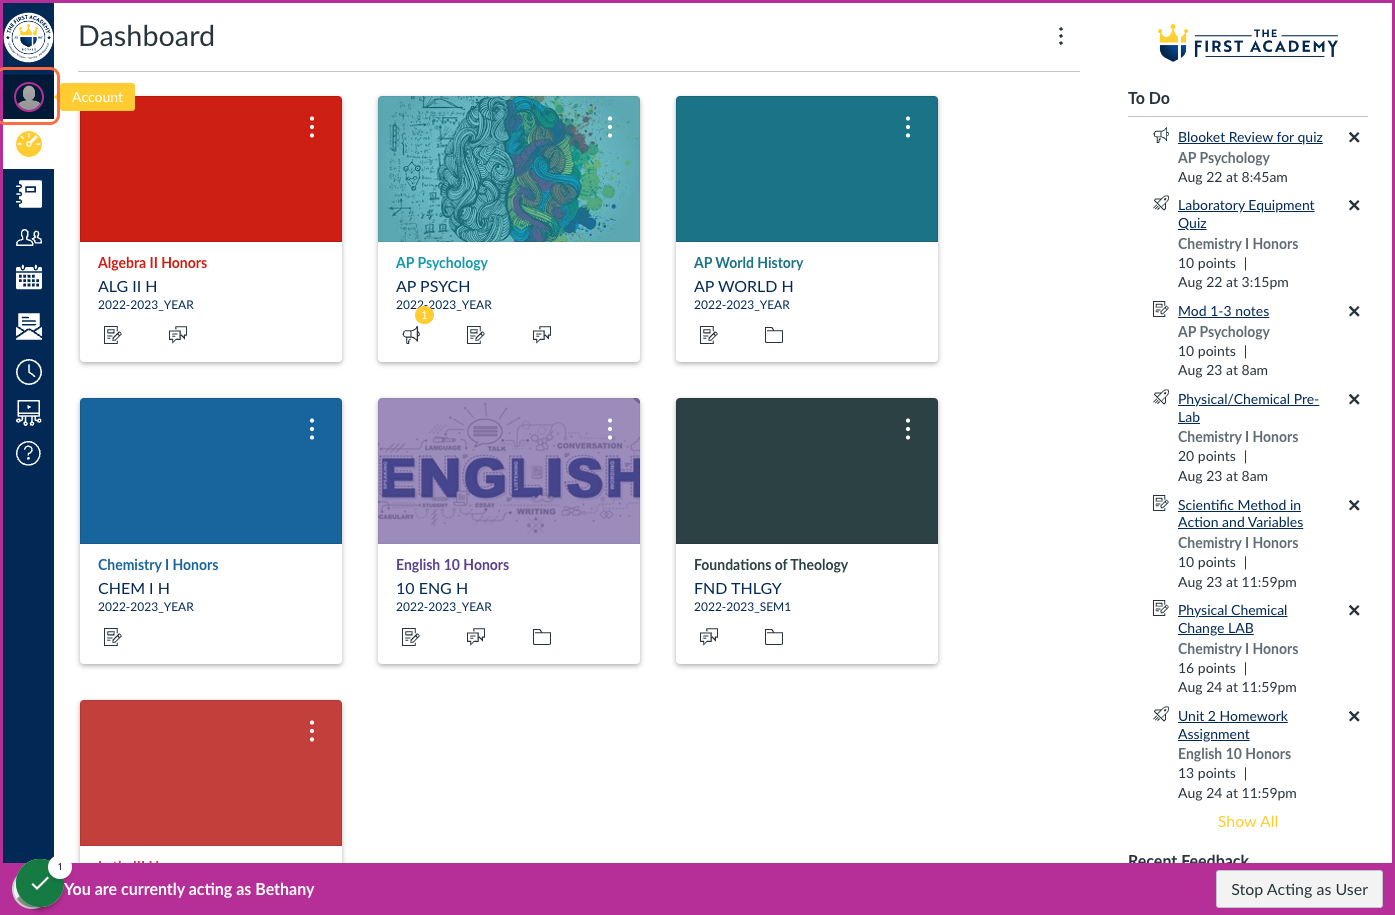Image resolution: width=1395 pixels, height=915 pixels.
Task: Open the Calendar from the sidebar
Action: click(29, 277)
